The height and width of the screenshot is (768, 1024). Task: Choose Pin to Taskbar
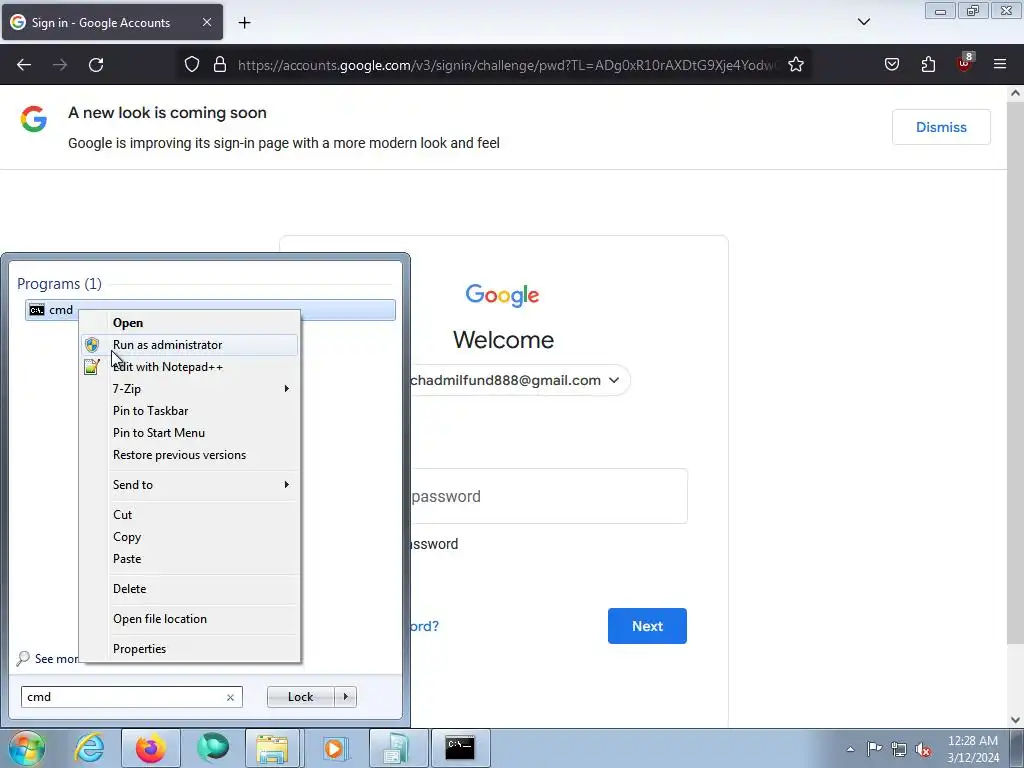tap(189, 411)
